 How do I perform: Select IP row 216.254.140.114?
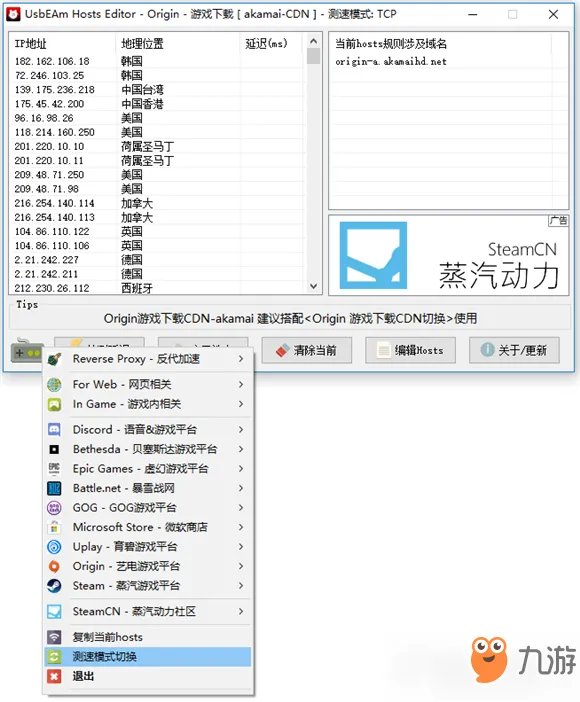point(156,203)
